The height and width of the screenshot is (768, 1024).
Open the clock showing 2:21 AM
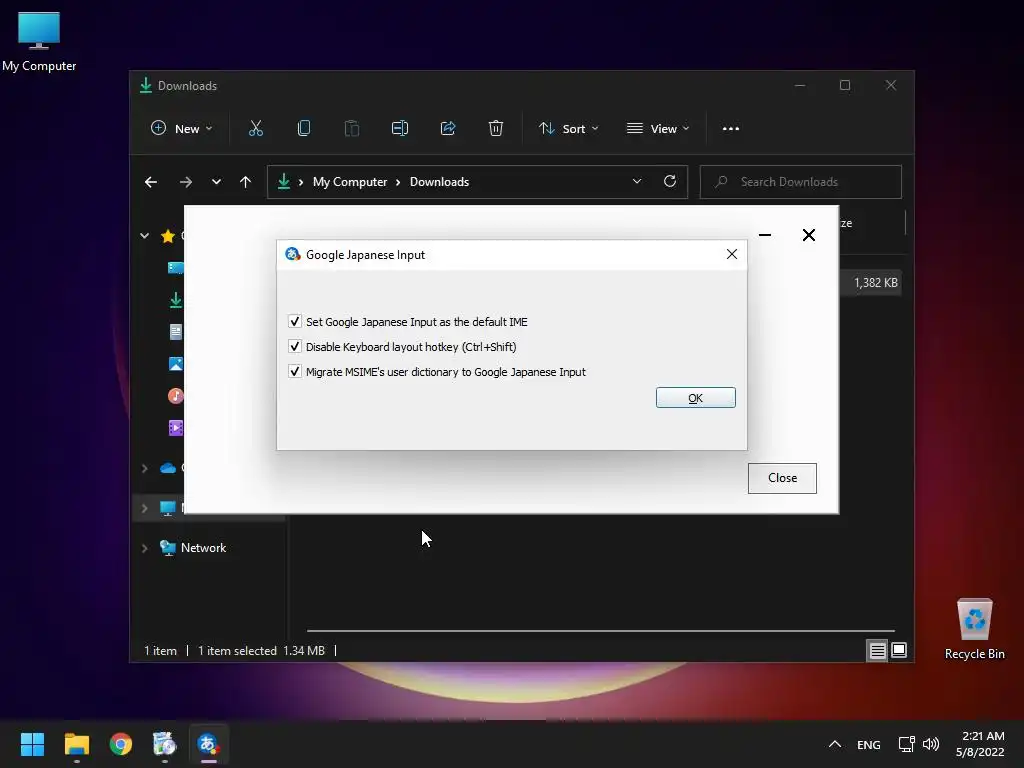980,744
